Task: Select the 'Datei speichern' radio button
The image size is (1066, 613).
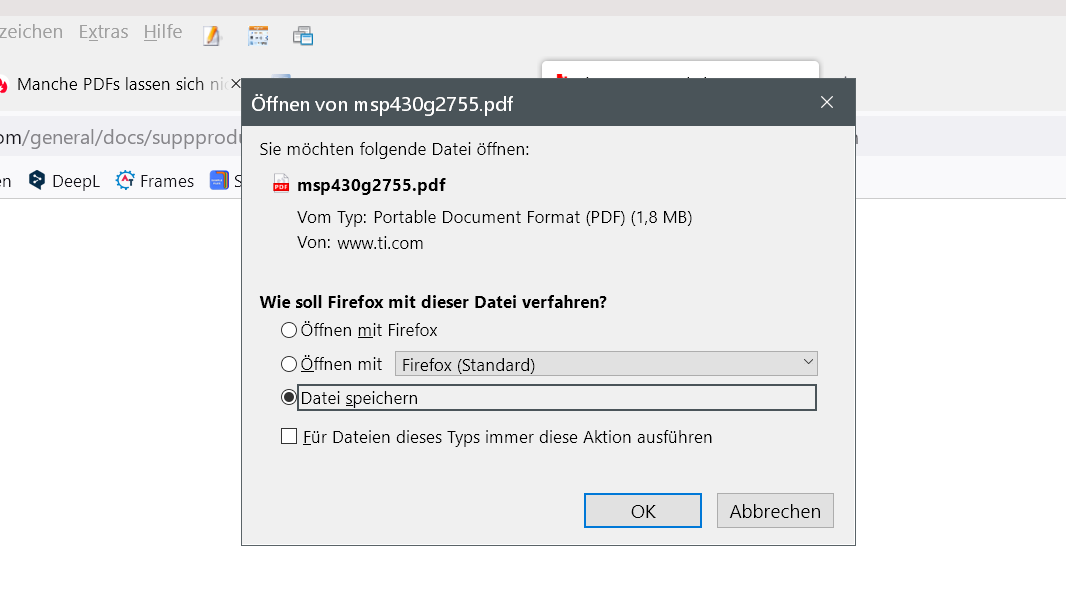Action: pyautogui.click(x=289, y=397)
